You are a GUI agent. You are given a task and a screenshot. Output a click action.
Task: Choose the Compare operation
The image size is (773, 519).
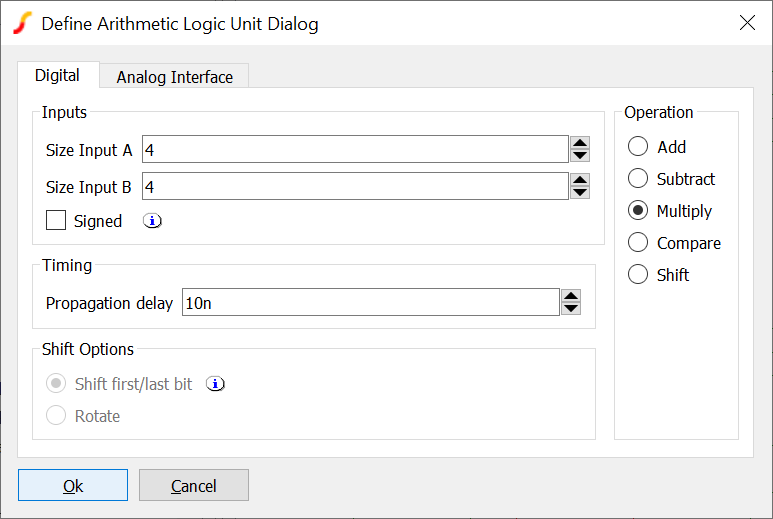[638, 243]
